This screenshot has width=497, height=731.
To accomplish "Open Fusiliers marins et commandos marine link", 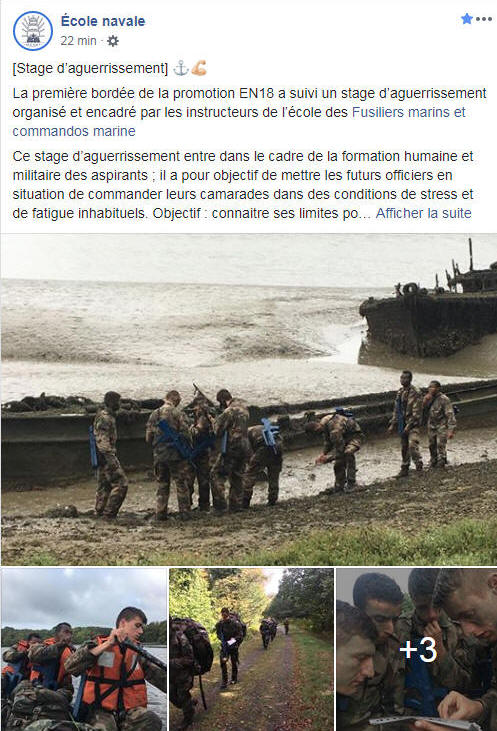I will [239, 122].
